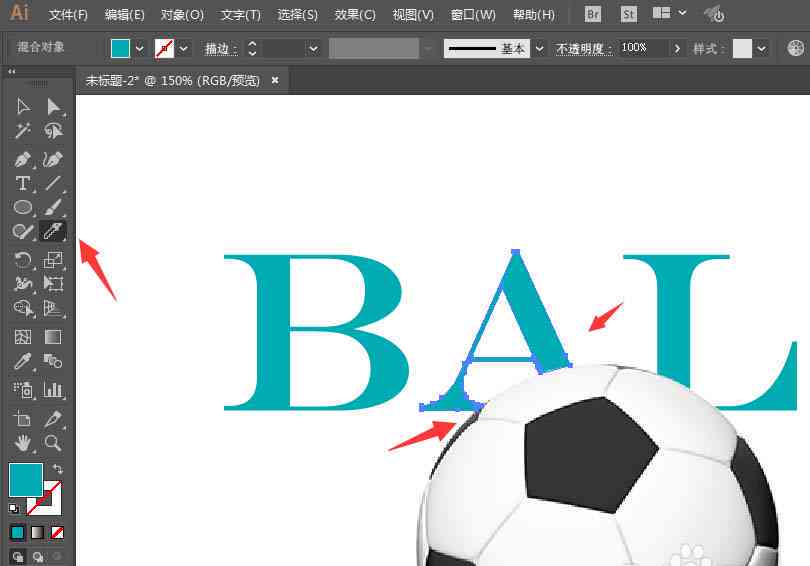Open the stroke weight dropdown
Viewport: 810px width, 566px height.
pos(313,49)
